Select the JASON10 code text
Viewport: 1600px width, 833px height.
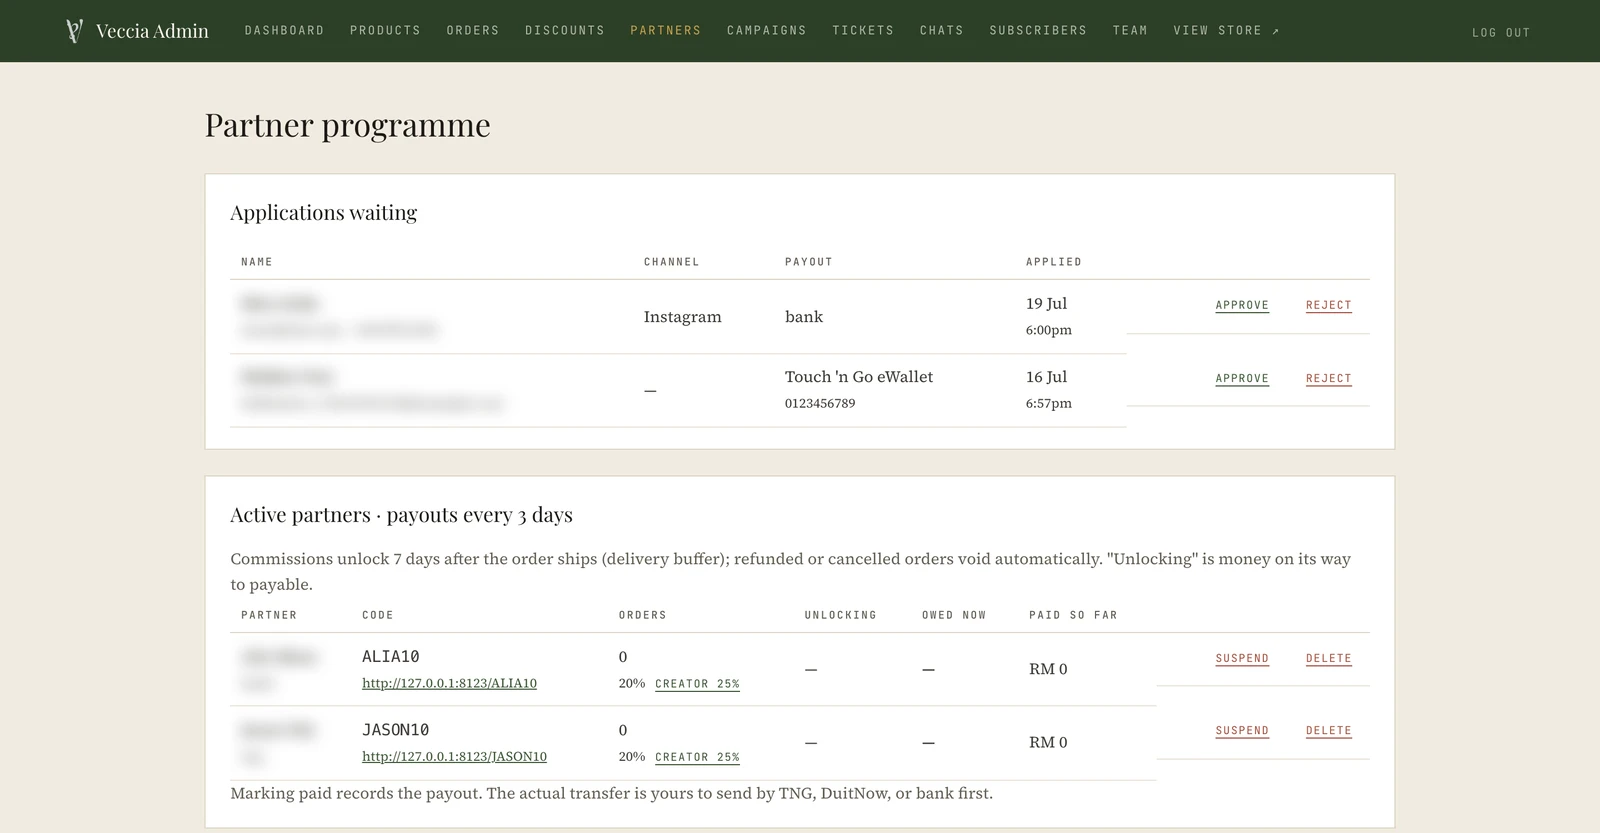(x=395, y=729)
